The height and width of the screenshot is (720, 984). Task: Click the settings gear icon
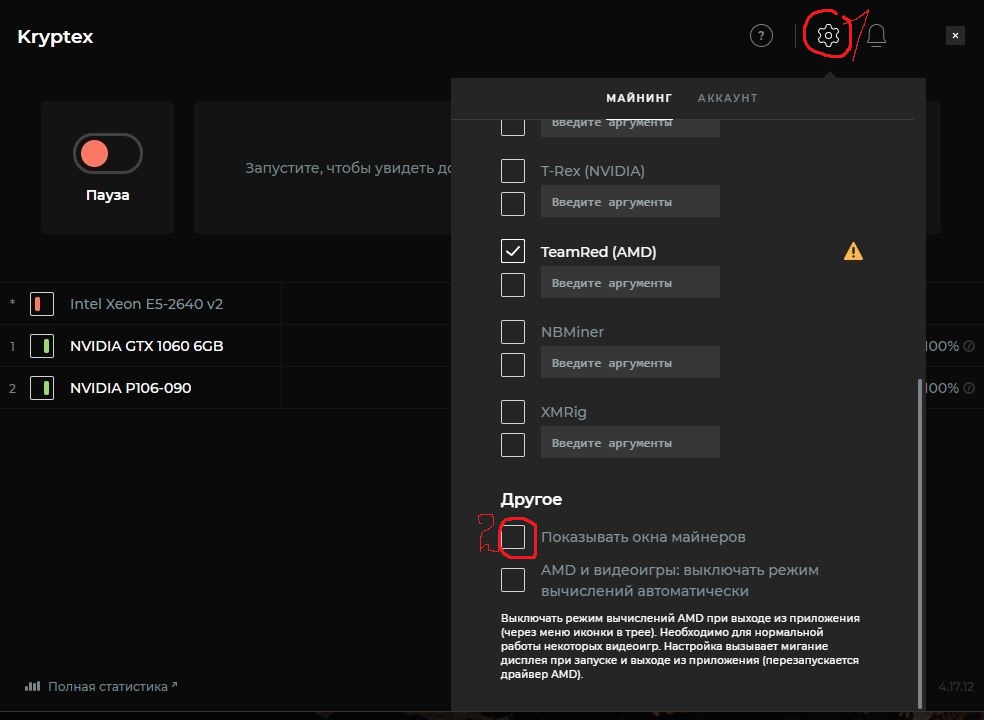click(828, 36)
